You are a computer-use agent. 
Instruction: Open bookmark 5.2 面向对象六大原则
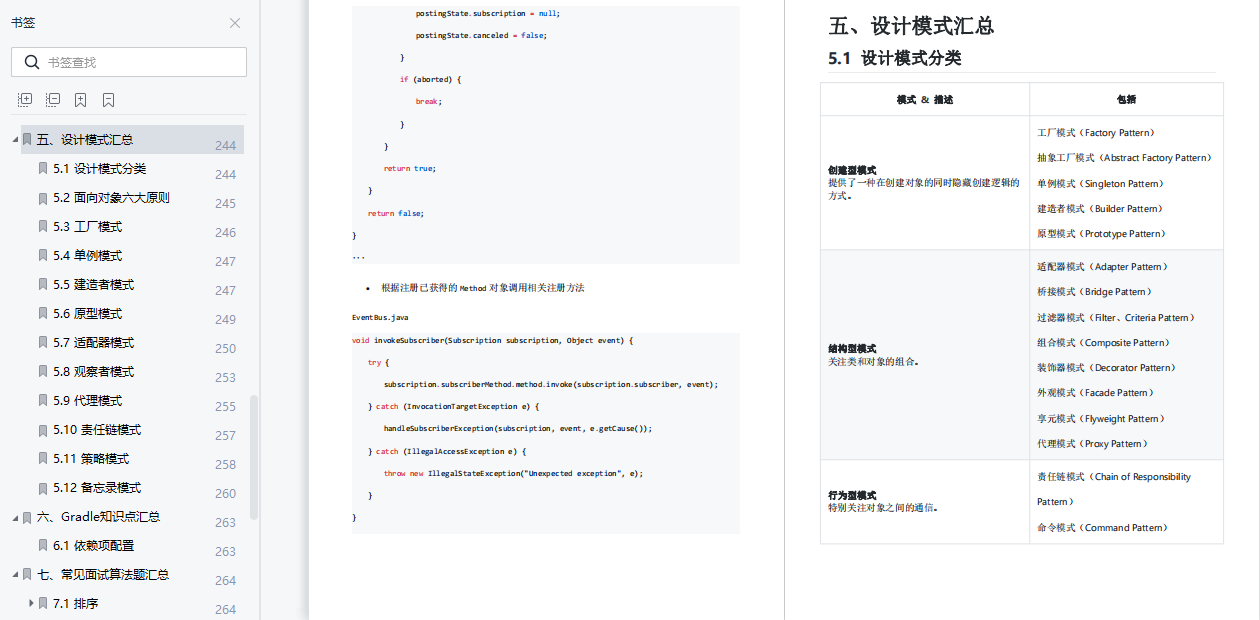coord(111,198)
